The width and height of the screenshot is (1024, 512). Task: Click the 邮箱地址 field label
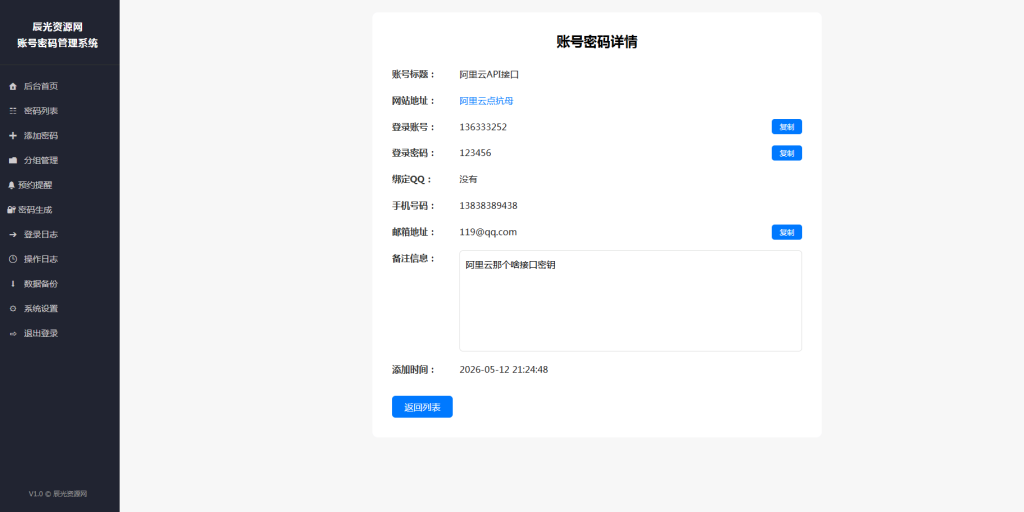click(x=413, y=232)
